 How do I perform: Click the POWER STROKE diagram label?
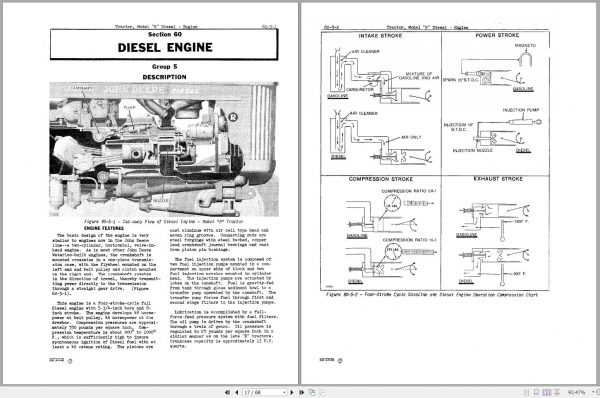click(497, 35)
